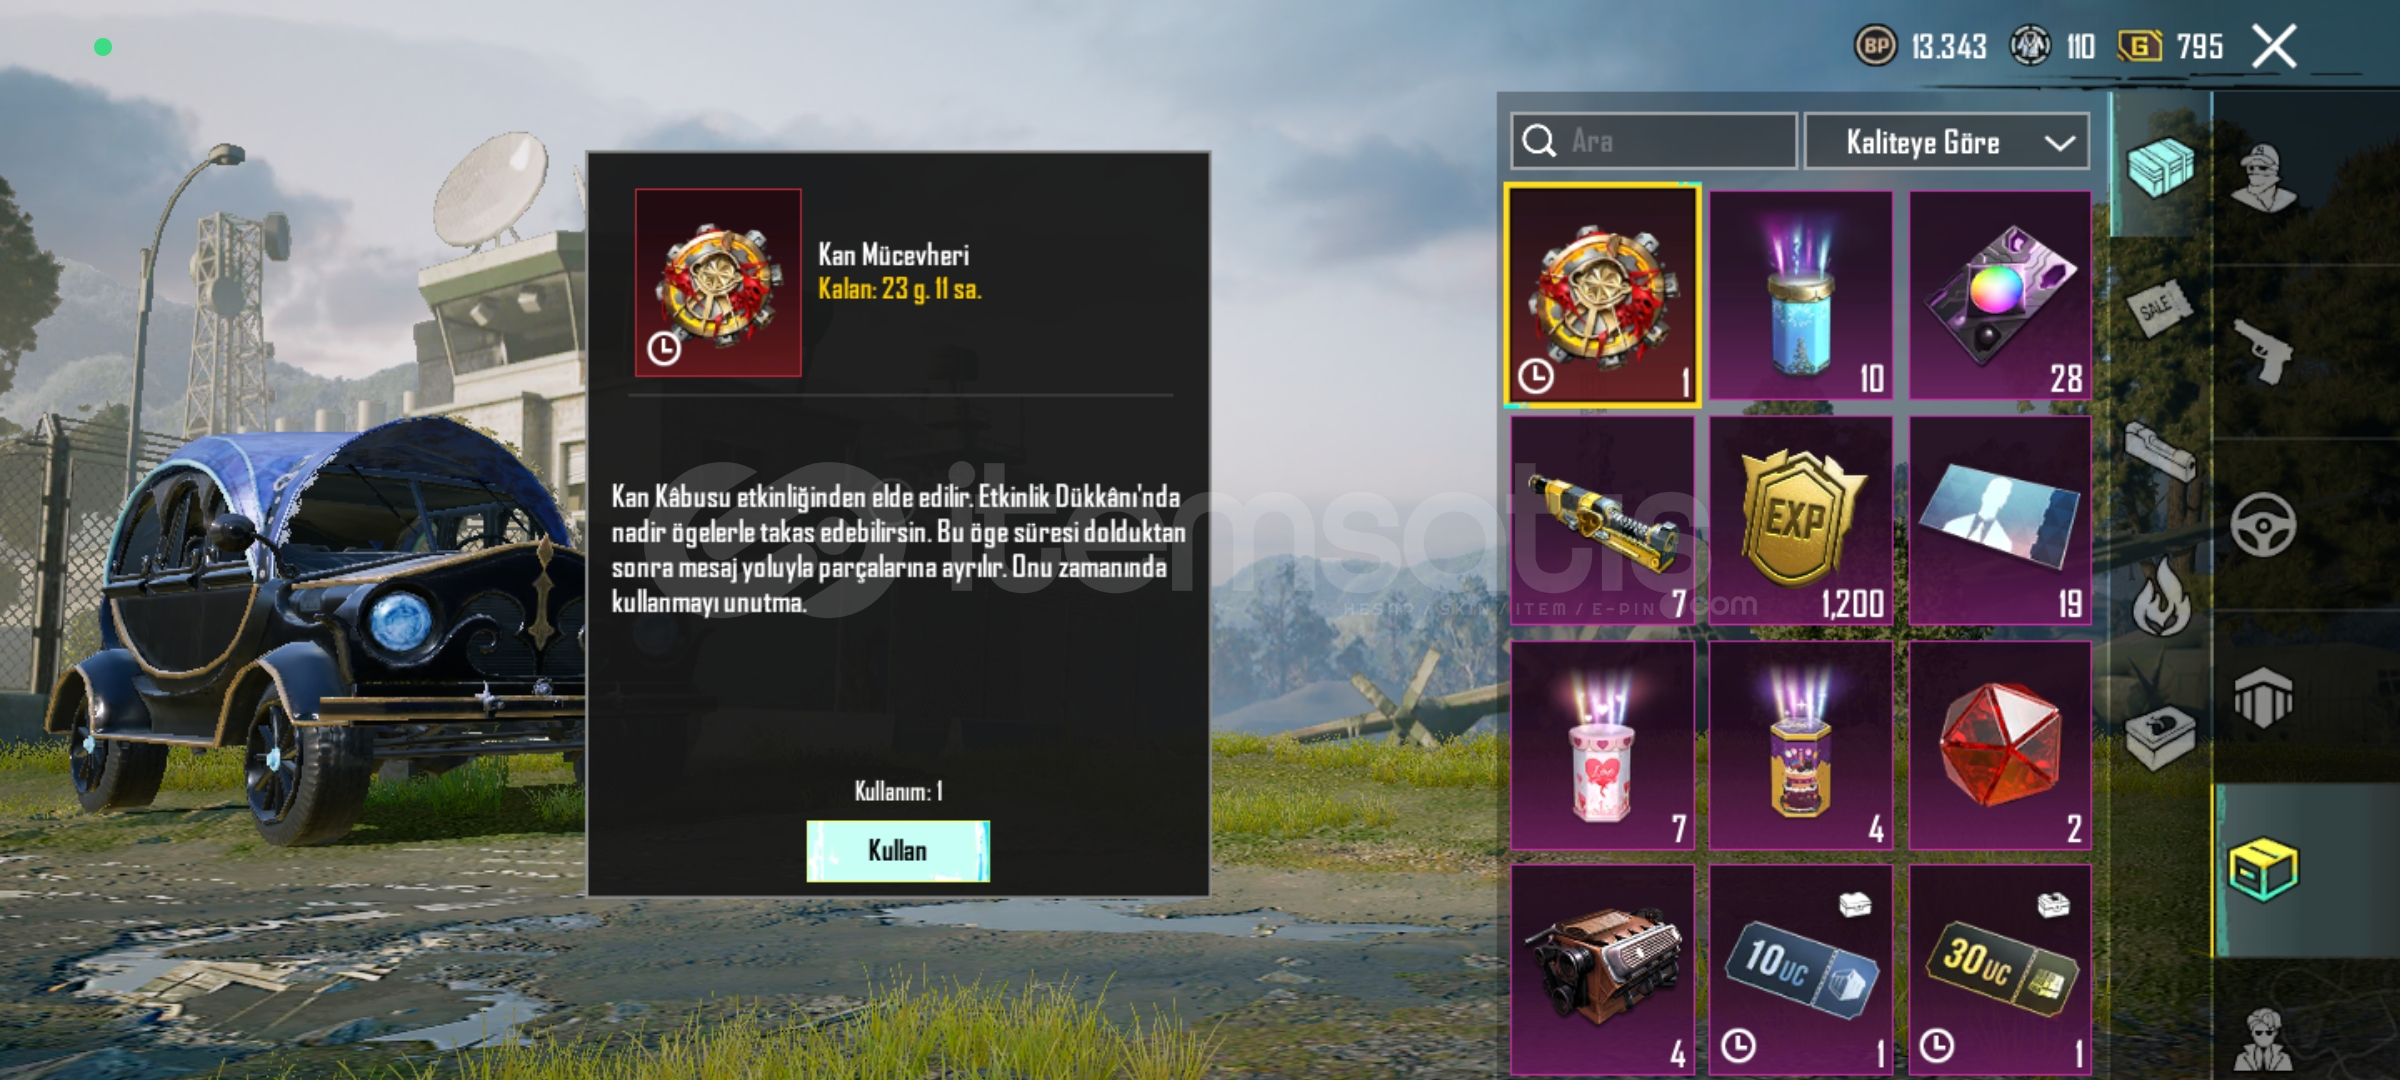Select the Kan Mücevheri item in inventory grid
This screenshot has width=2400, height=1080.
[x=1602, y=295]
